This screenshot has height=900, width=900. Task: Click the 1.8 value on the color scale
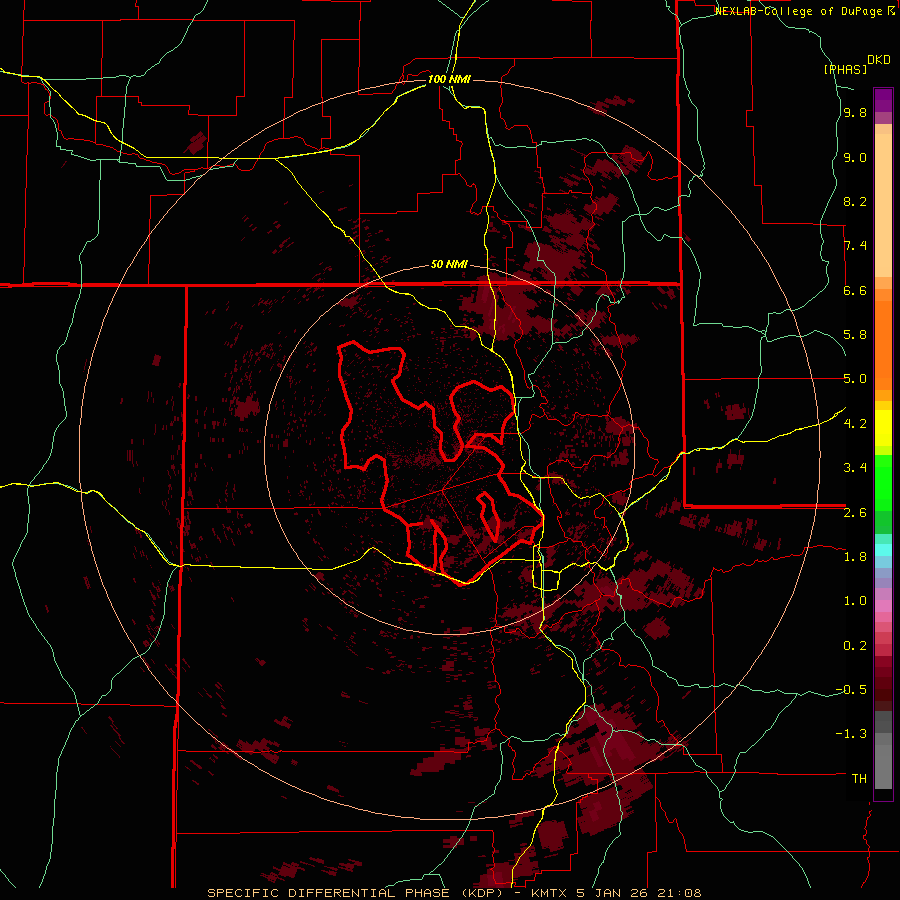(x=855, y=557)
